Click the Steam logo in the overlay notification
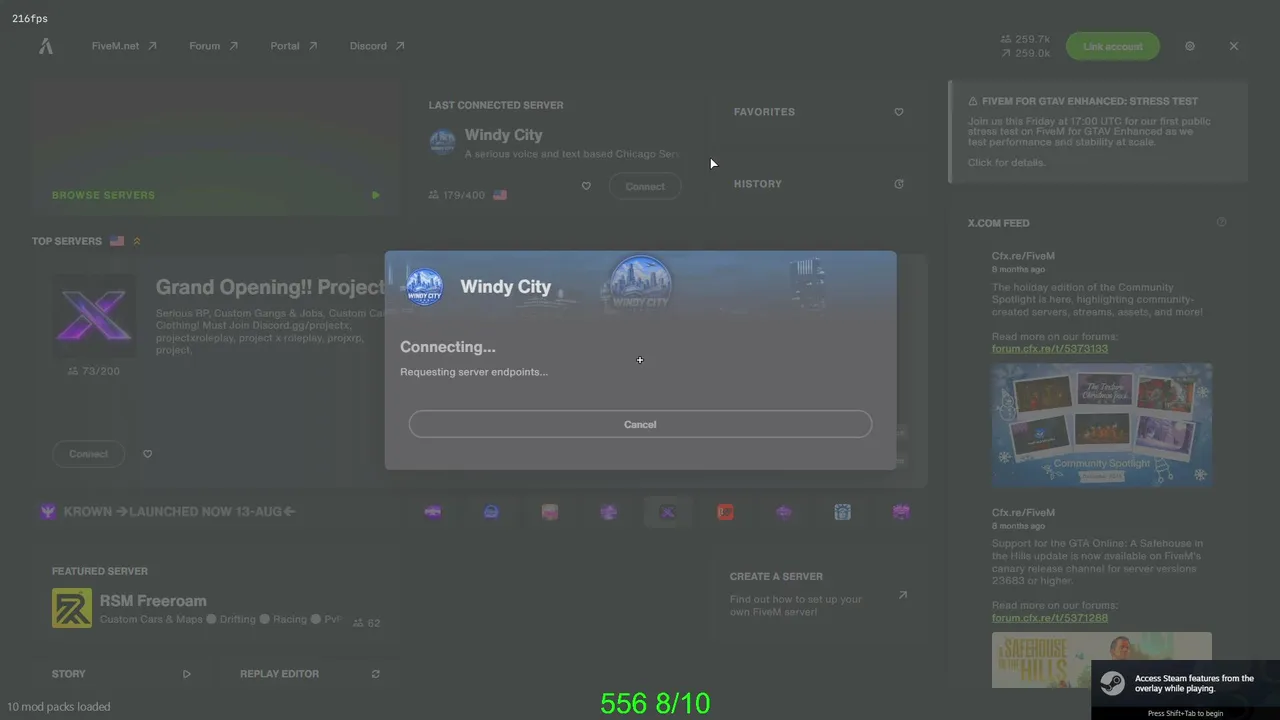This screenshot has height=720, width=1280. coord(1112,684)
